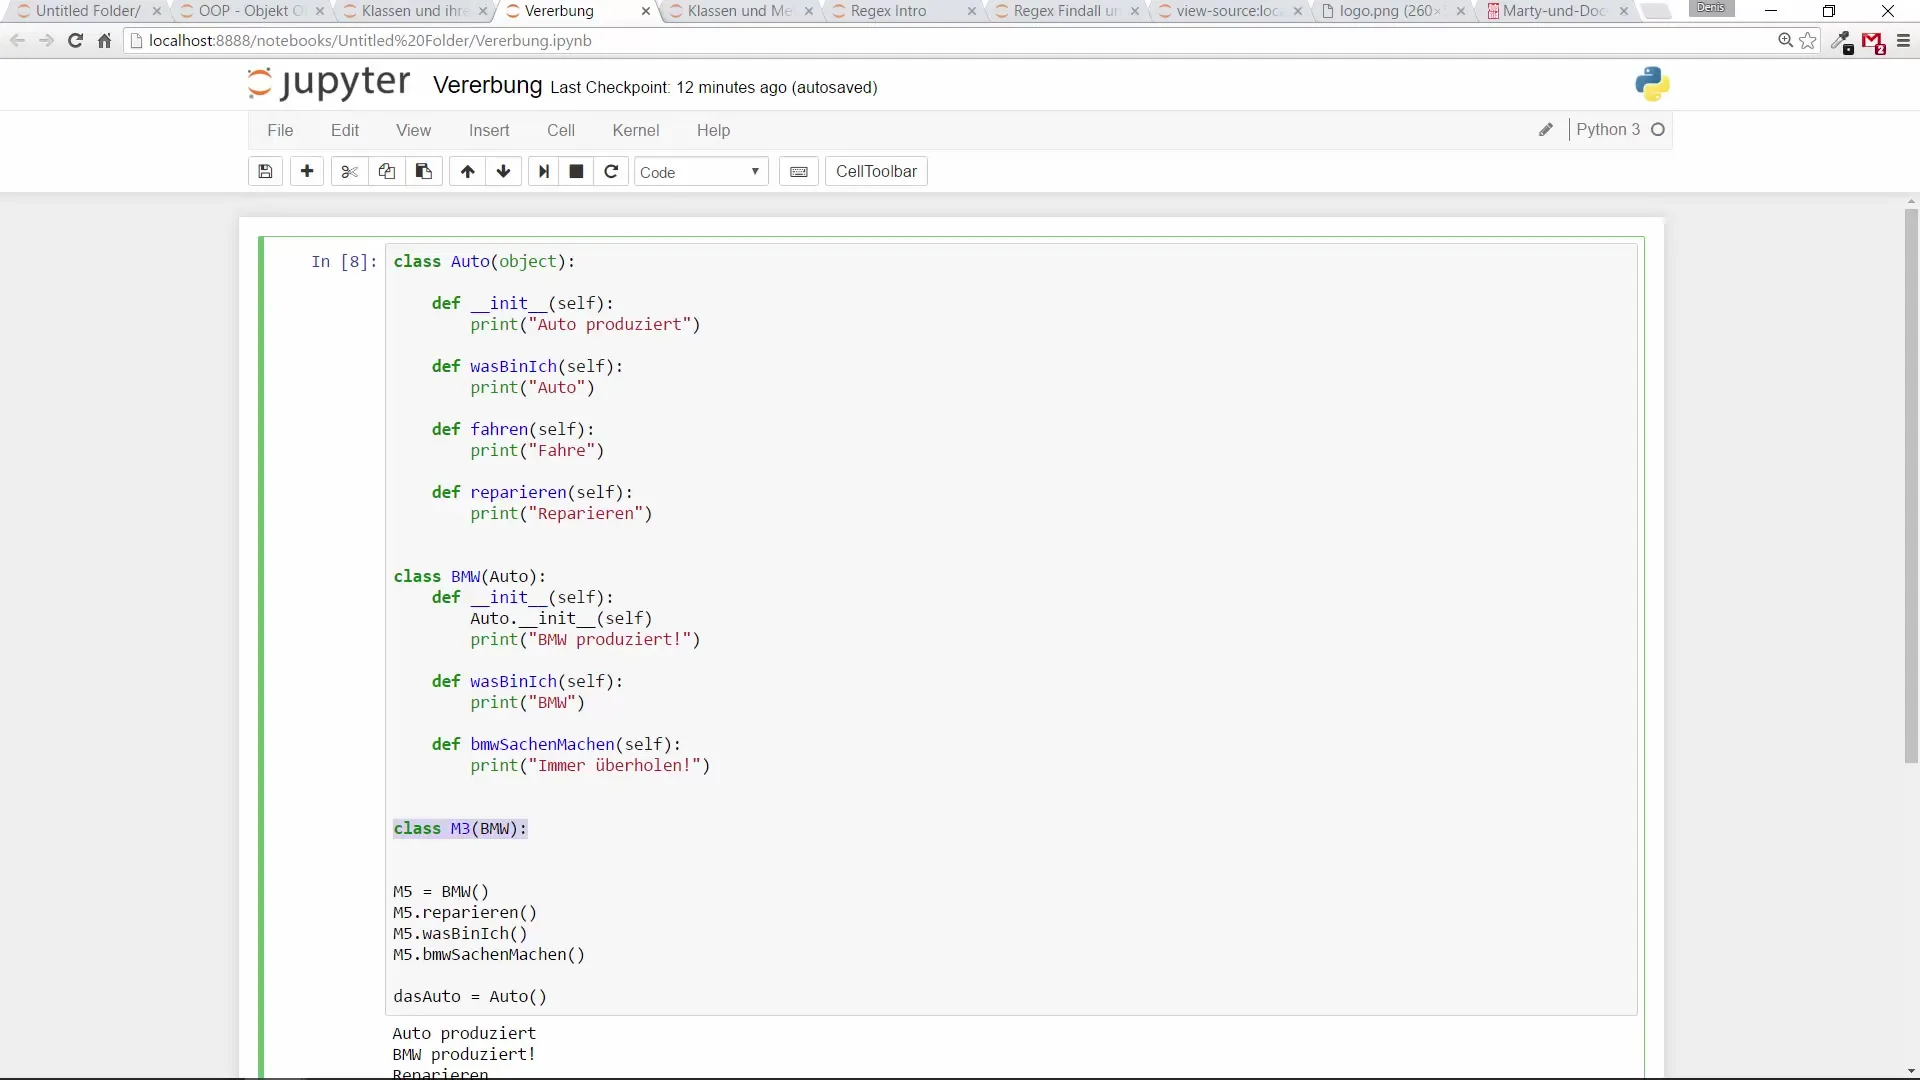Click the line M5.bmwSachenMachen()
This screenshot has width=1920, height=1080.
click(x=489, y=954)
